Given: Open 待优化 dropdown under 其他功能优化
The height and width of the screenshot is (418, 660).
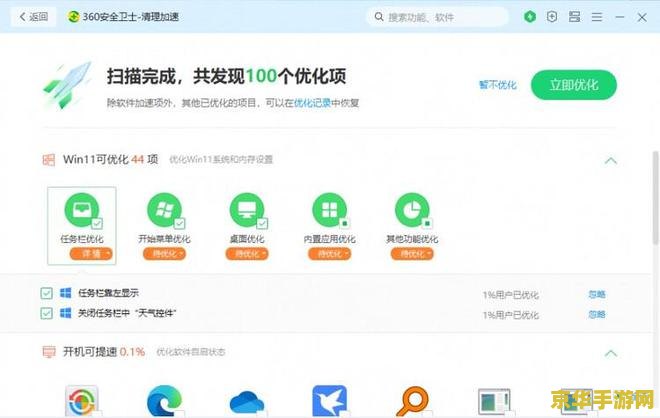Looking at the screenshot, I should 412,254.
